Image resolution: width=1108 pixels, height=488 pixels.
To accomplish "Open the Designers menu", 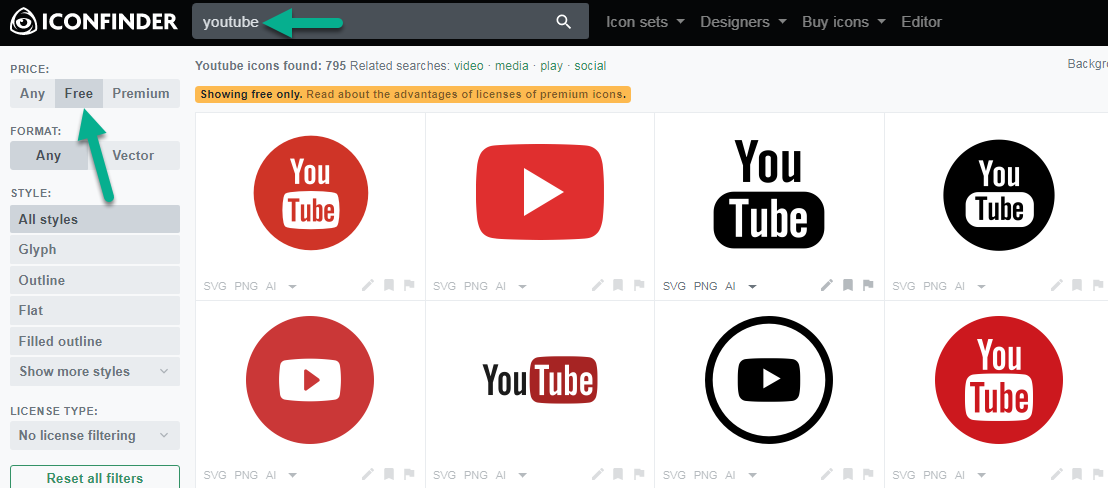I will coord(743,22).
